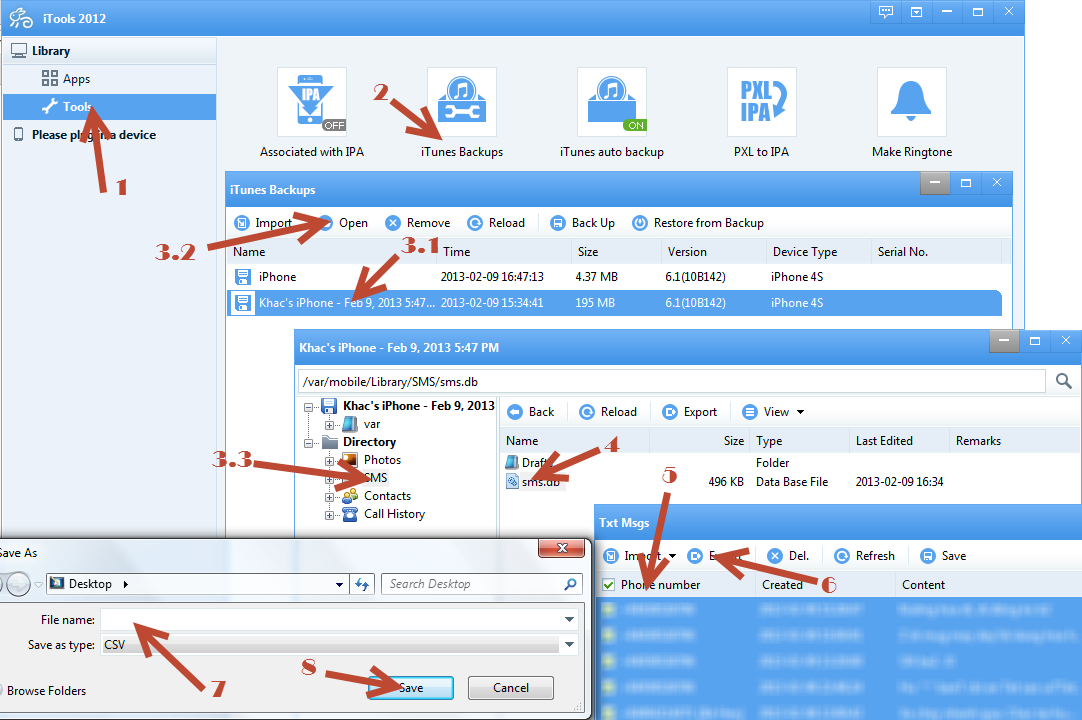Screen dimensions: 1082x720
Task: Select the iPhone 4.37 MB backup row
Action: [x=614, y=277]
